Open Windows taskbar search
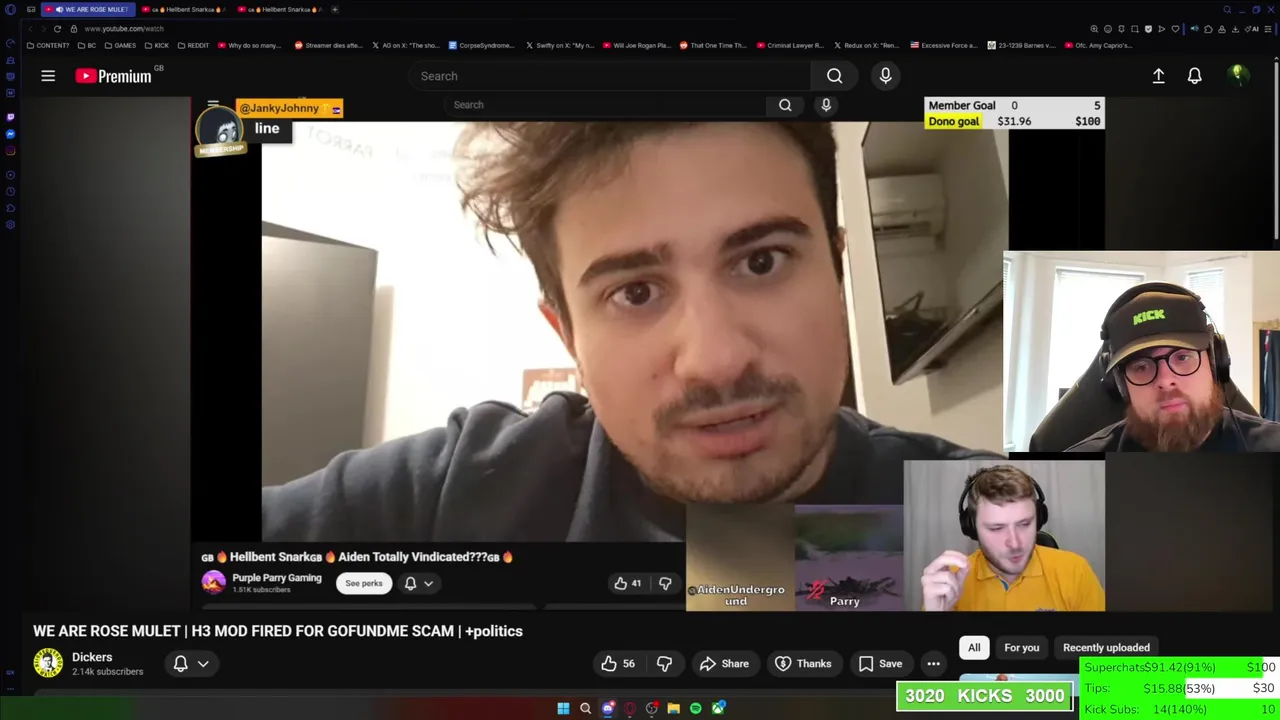1280x720 pixels. click(585, 709)
